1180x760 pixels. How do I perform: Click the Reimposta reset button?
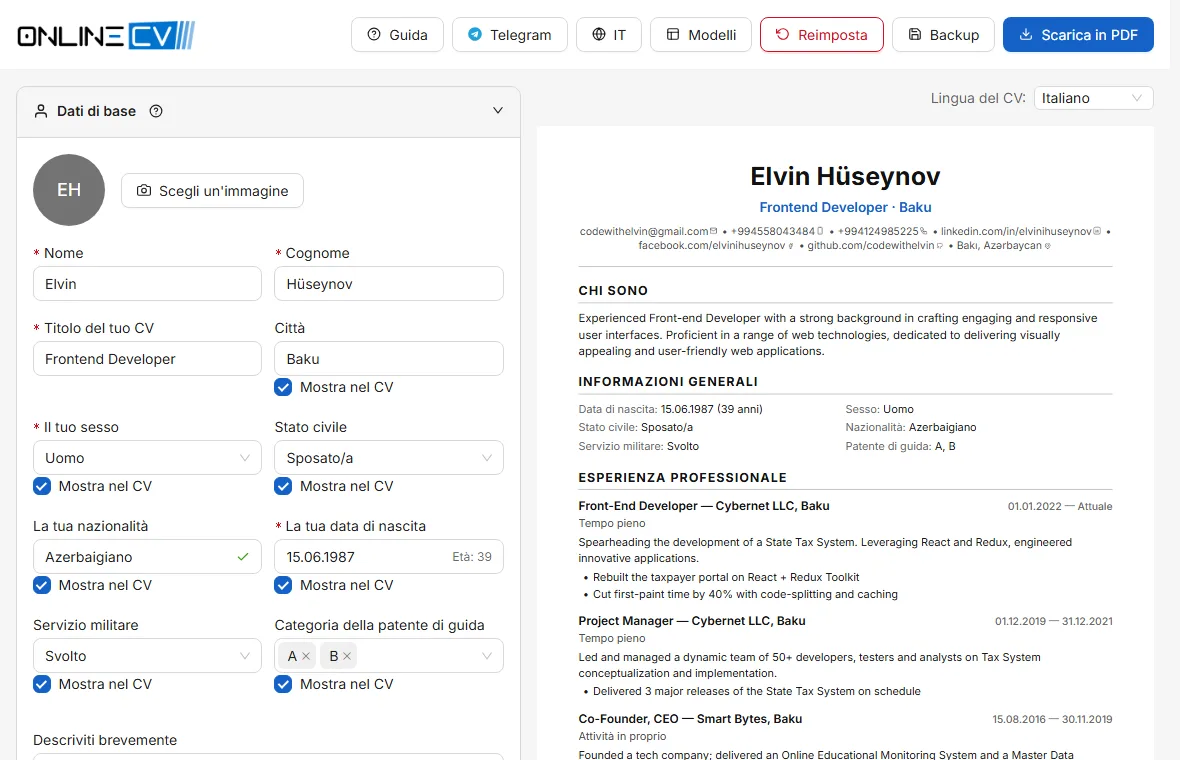coord(822,35)
